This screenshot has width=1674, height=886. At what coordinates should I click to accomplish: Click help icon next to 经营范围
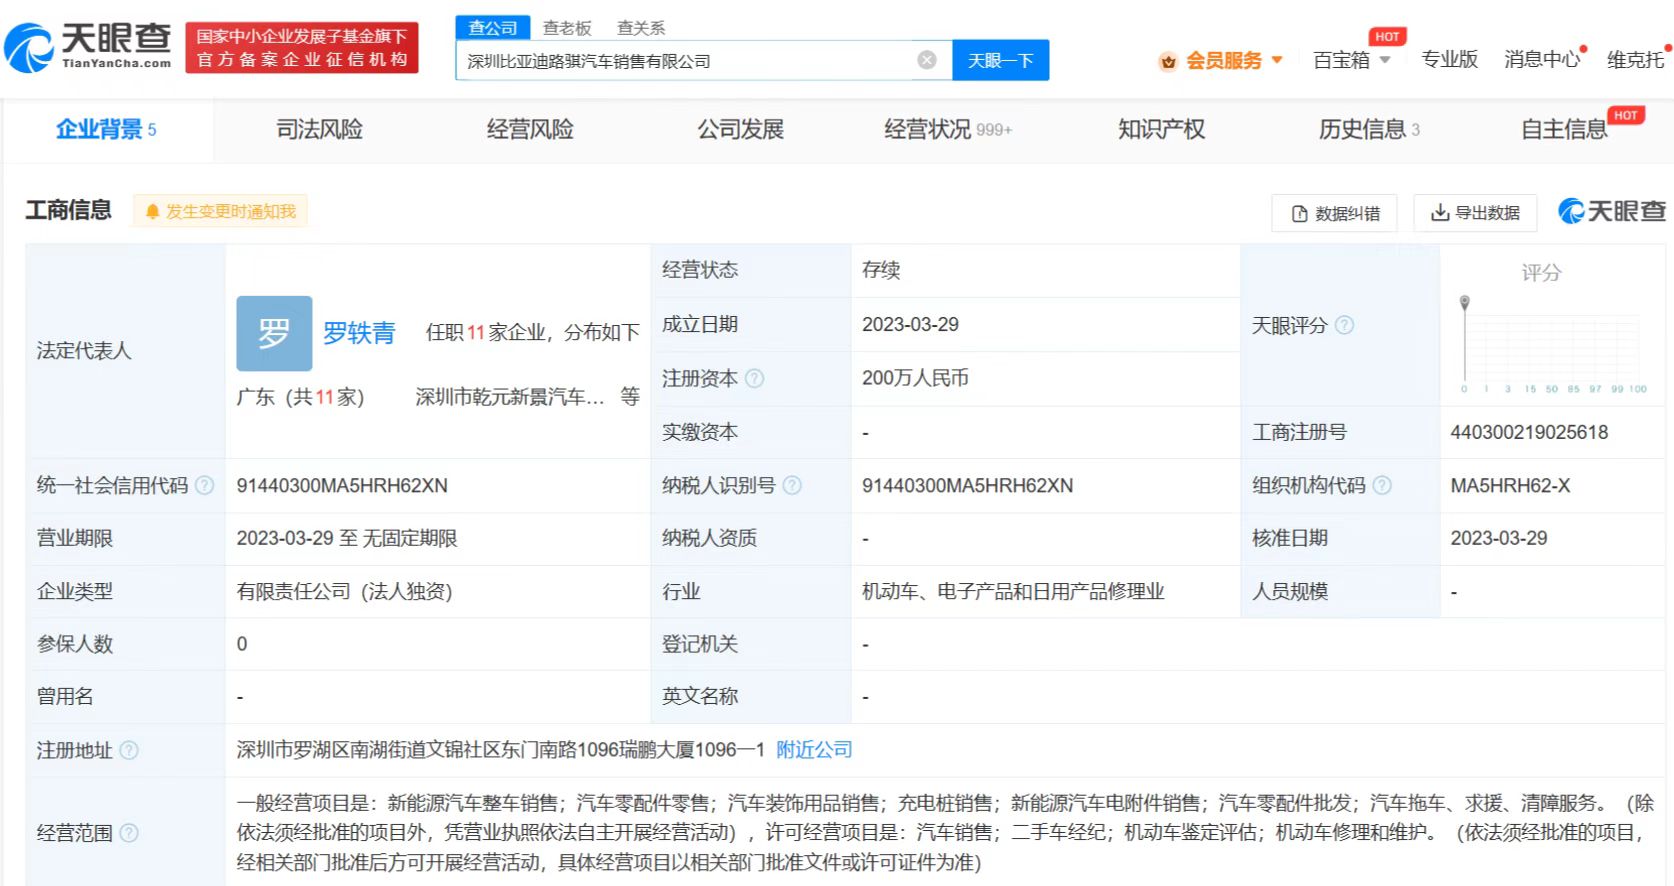[x=129, y=833]
